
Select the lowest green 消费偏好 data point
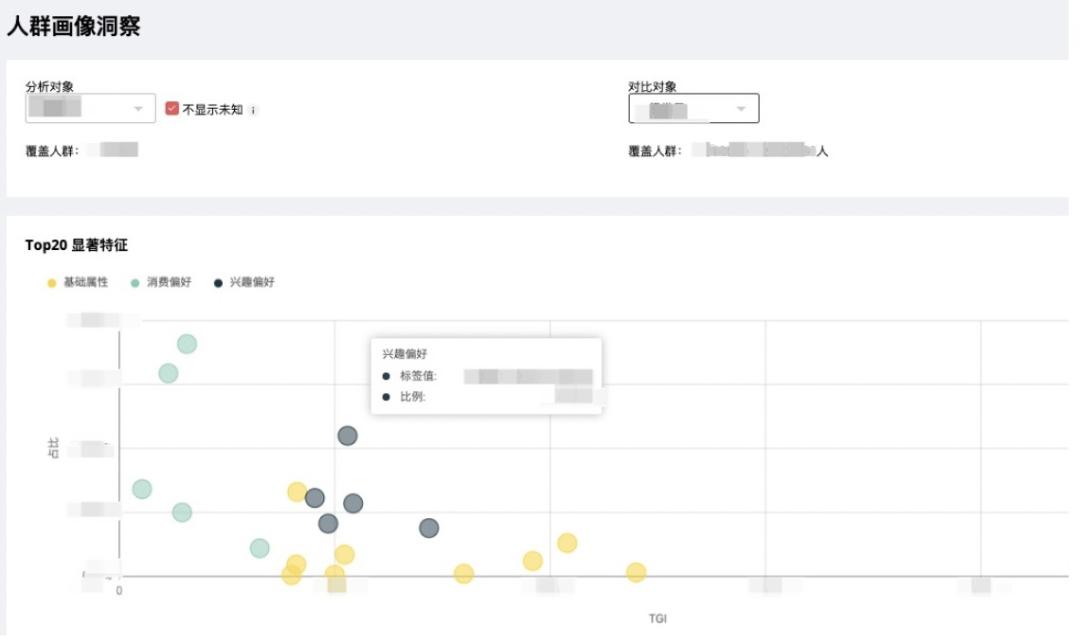pos(260,548)
